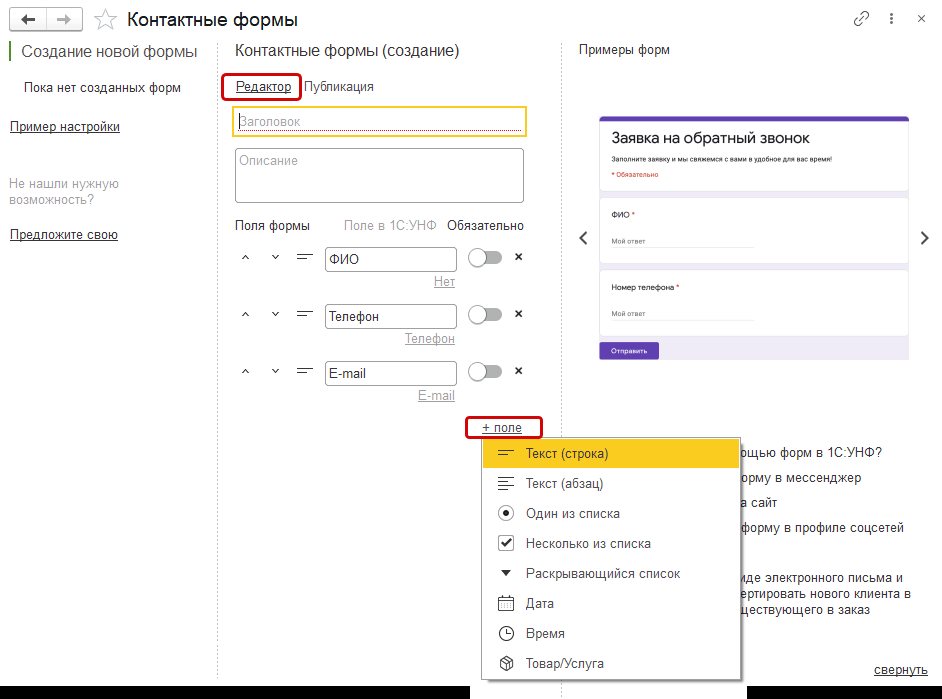Image resolution: width=942 pixels, height=699 pixels.
Task: Select 'Раскрывающийся список' from the menu
Action: [602, 574]
